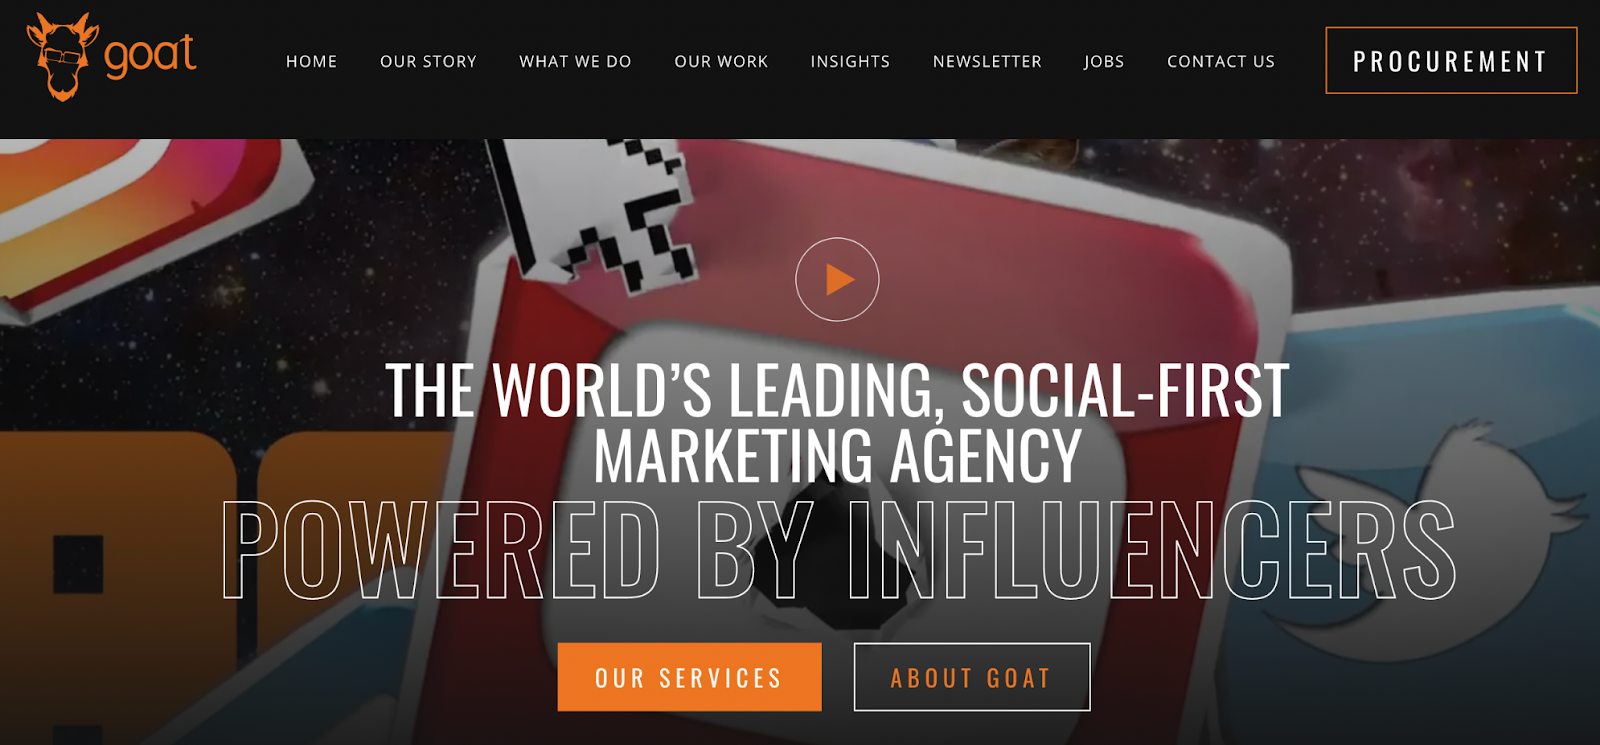Screen dimensions: 1600x745
Task: Open the Jobs link
Action: pyautogui.click(x=1104, y=61)
